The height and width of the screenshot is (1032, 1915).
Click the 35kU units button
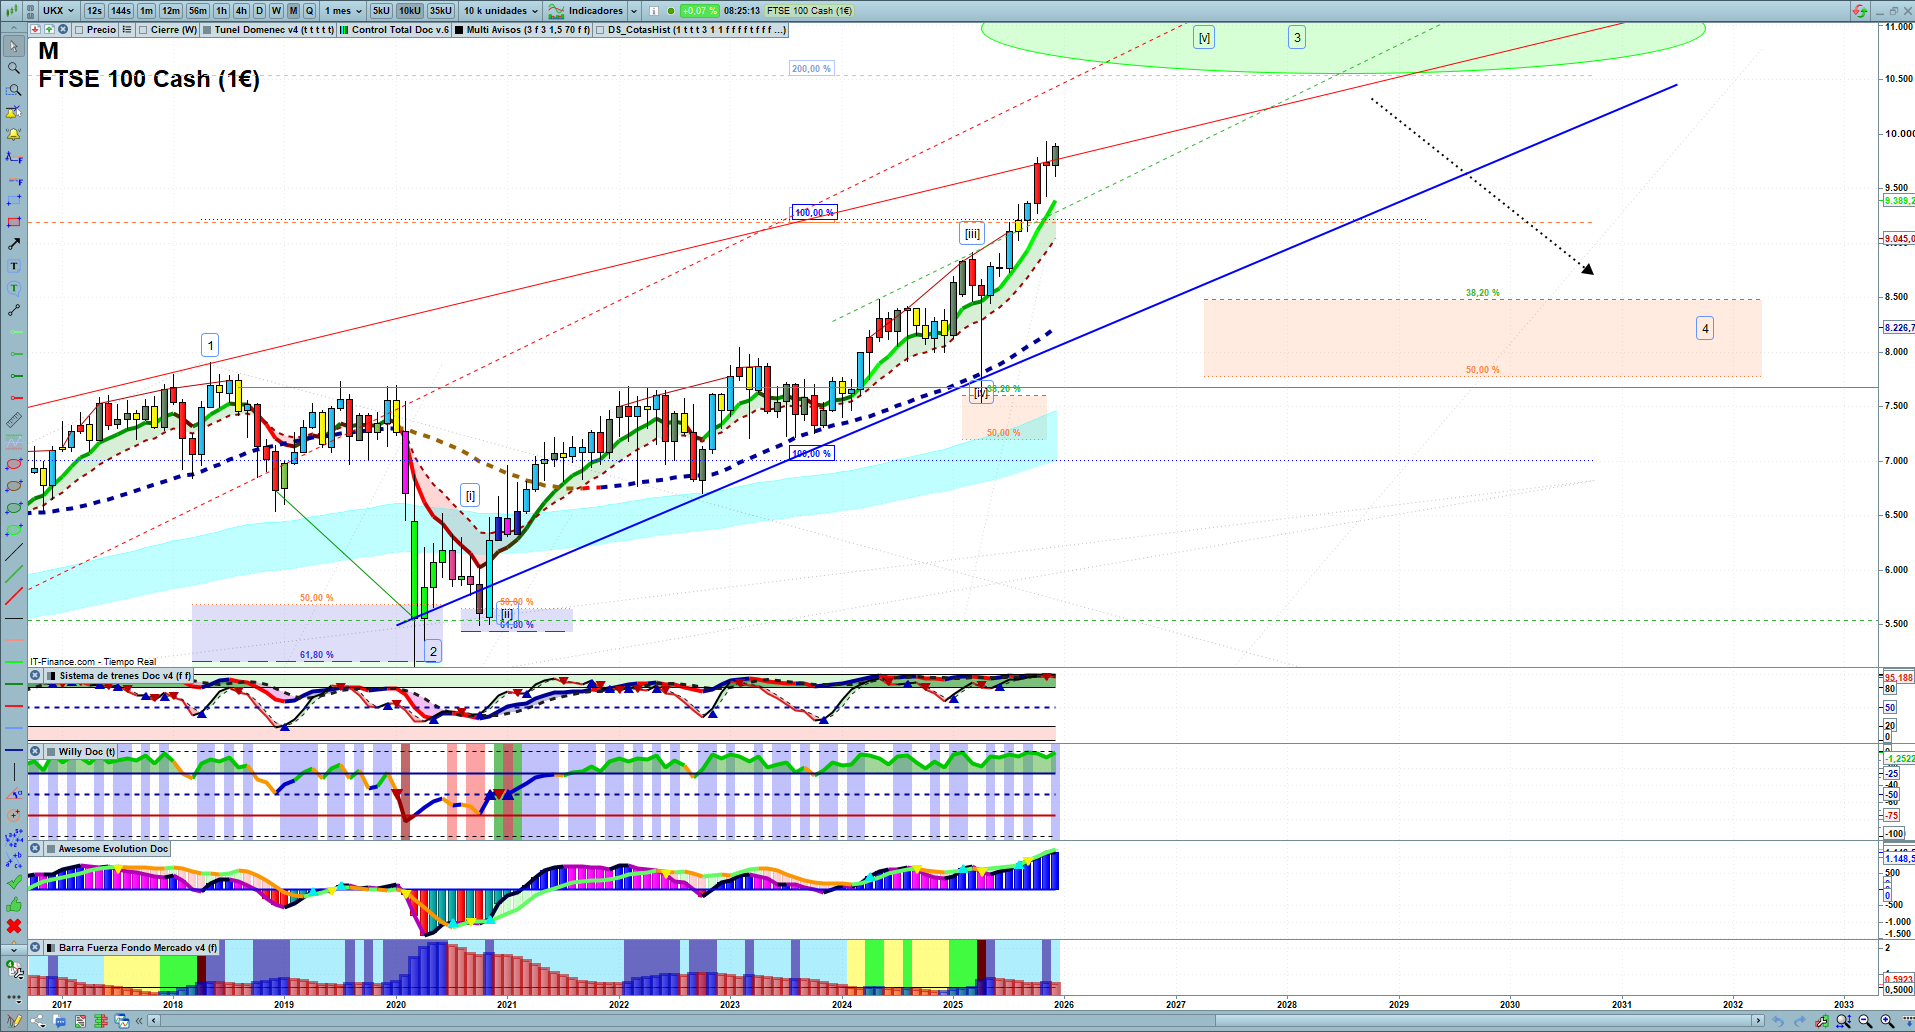441,11
